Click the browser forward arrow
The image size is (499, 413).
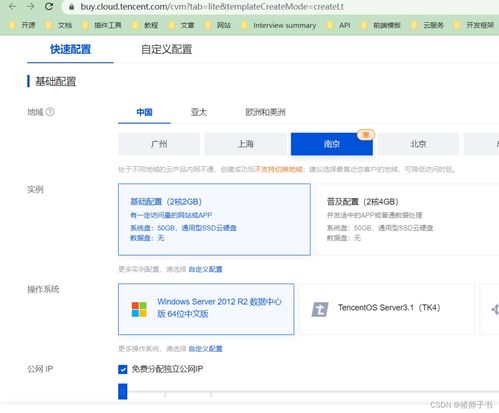pyautogui.click(x=31, y=6)
